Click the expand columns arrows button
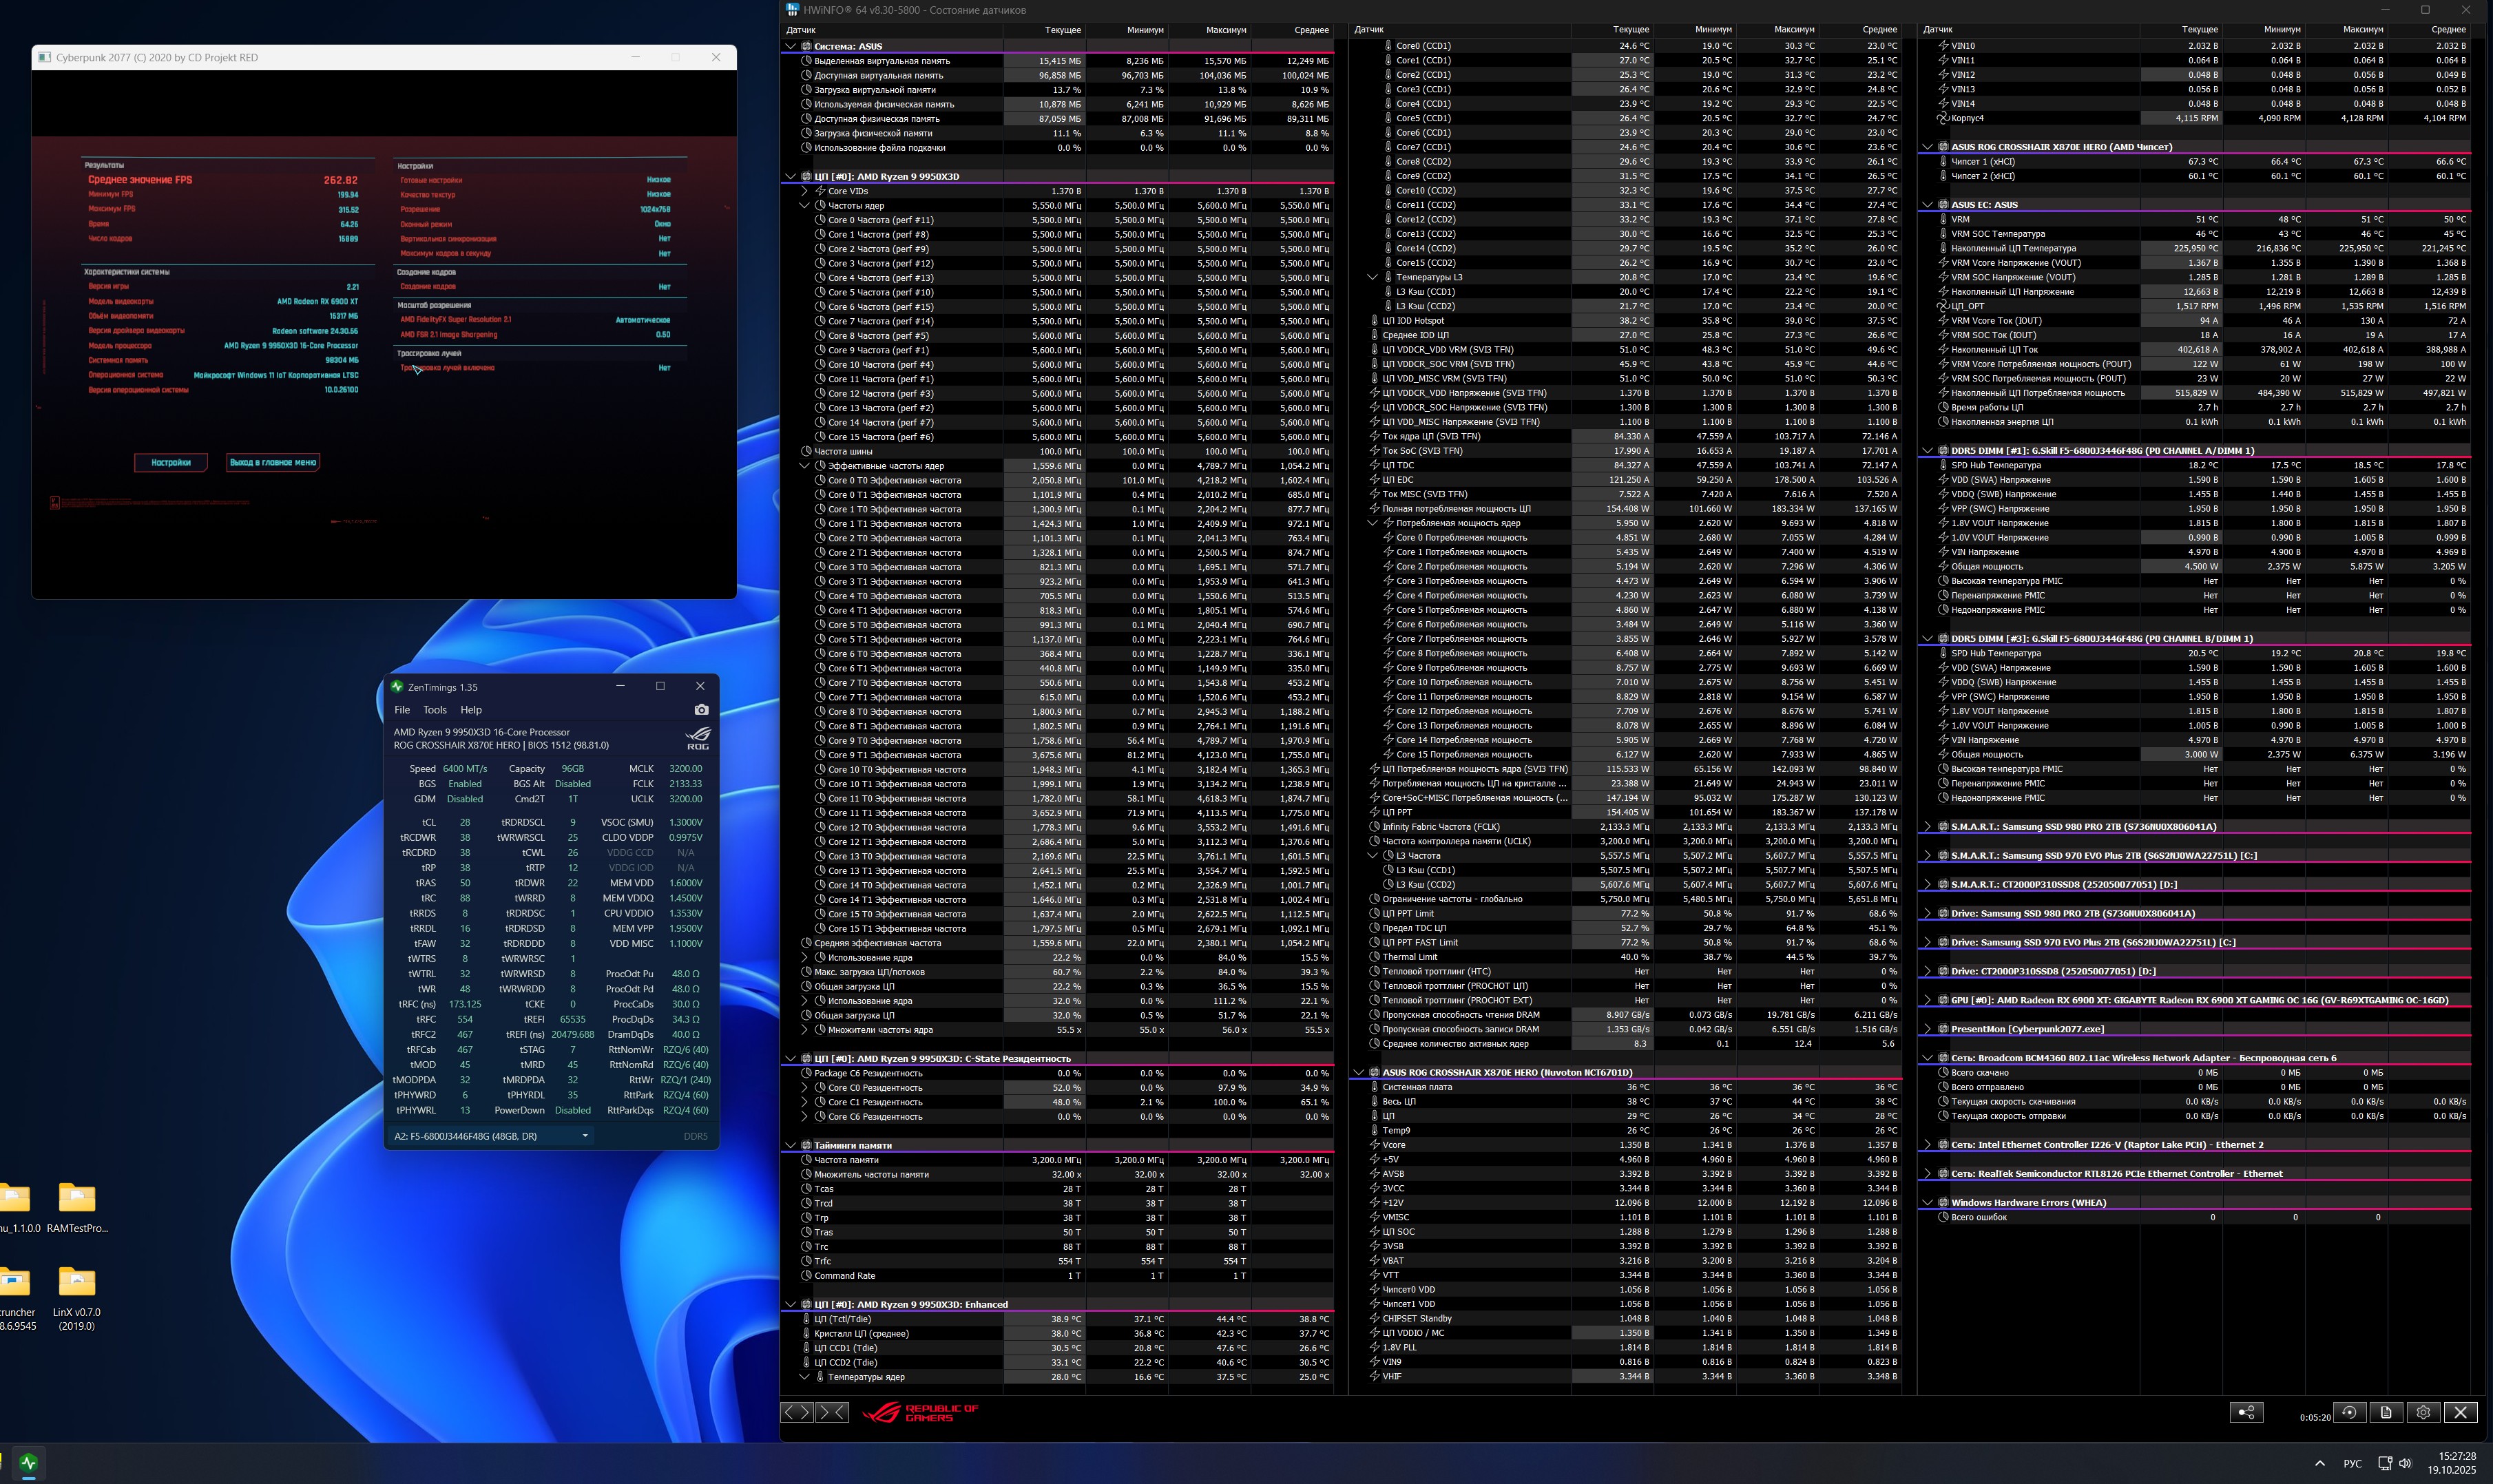 point(797,1412)
